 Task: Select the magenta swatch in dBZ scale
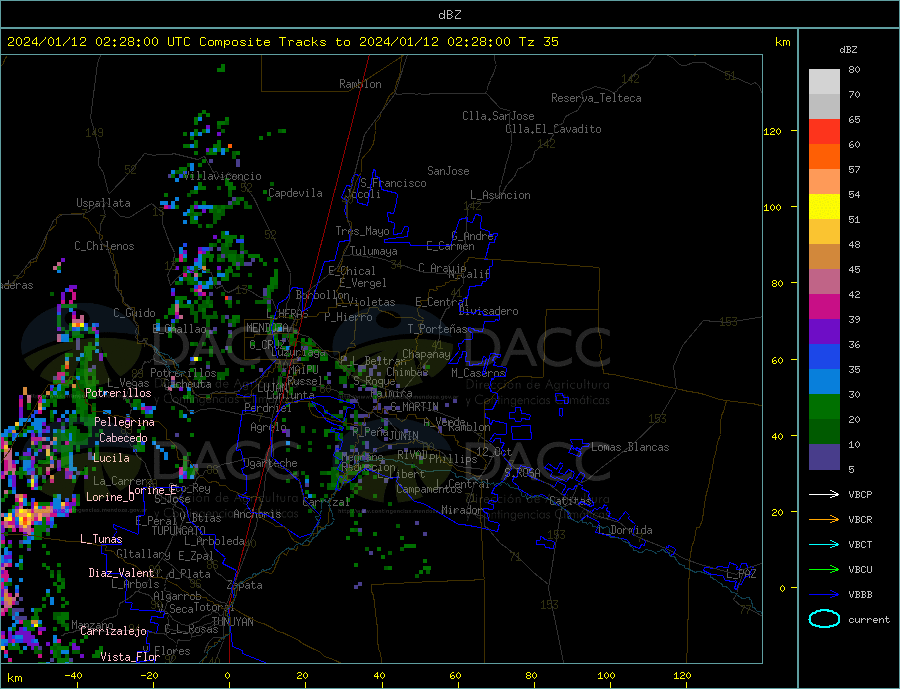(x=824, y=307)
